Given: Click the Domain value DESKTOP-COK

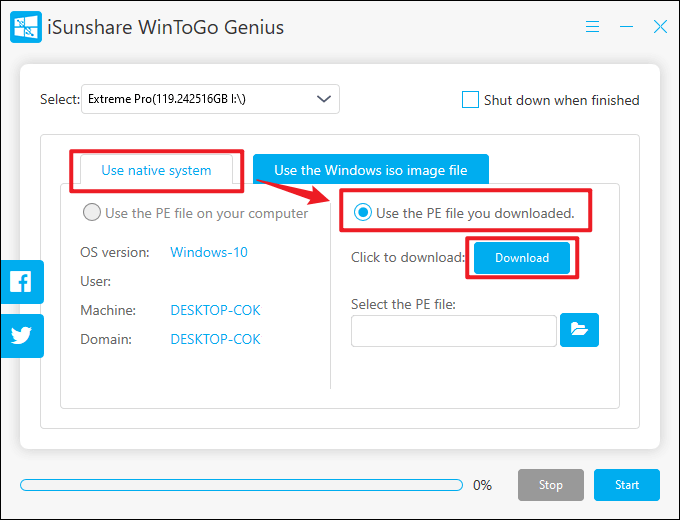Looking at the screenshot, I should coord(216,339).
